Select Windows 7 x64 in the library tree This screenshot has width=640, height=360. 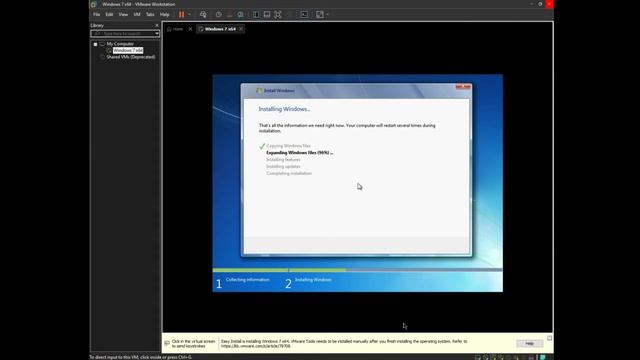point(128,50)
